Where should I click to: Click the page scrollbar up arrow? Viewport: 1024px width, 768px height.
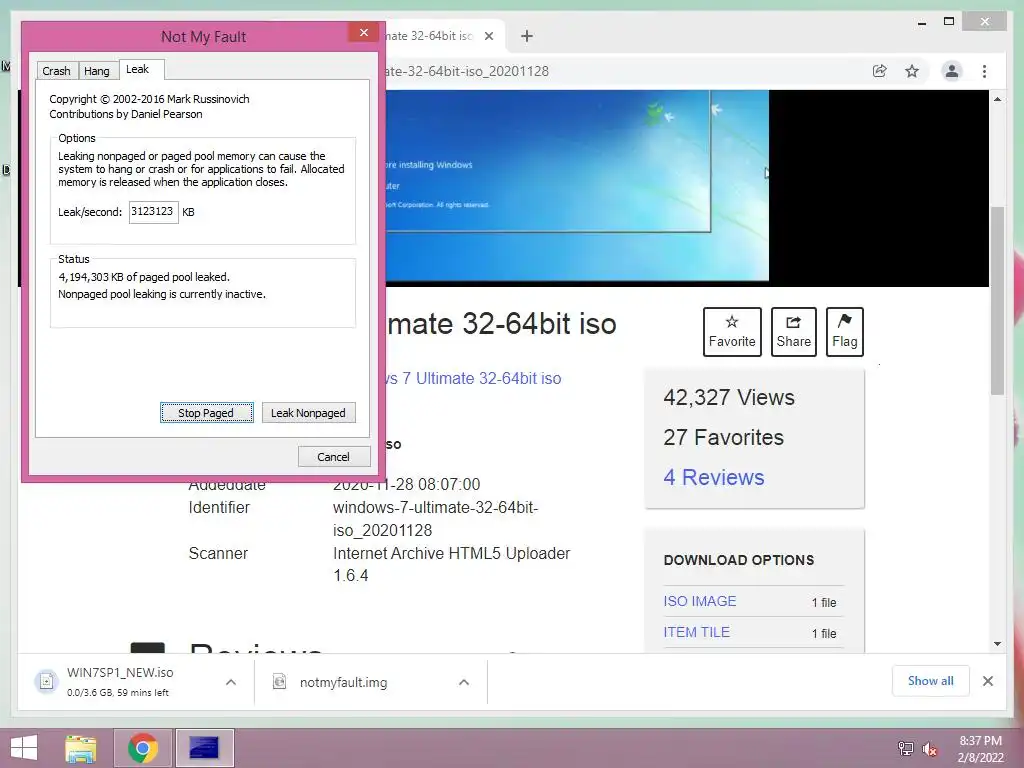[997, 99]
